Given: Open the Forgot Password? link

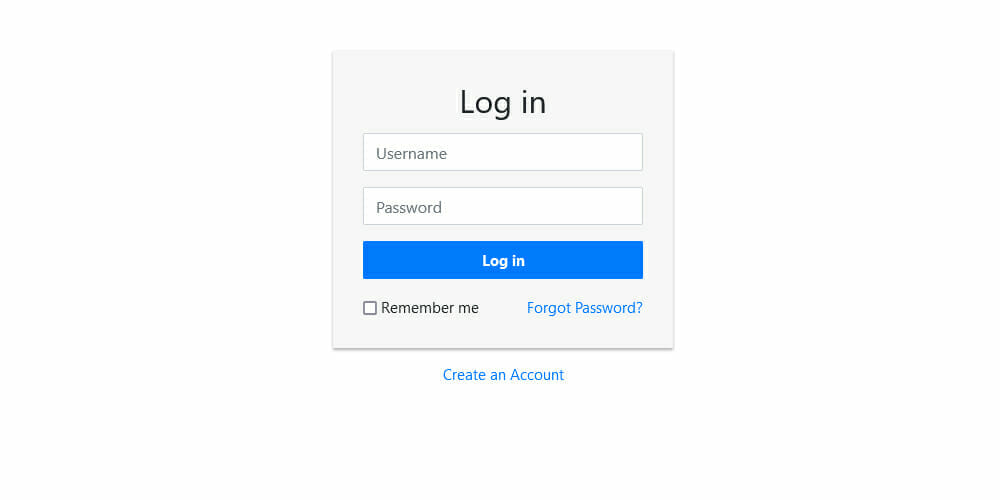Looking at the screenshot, I should coord(585,308).
